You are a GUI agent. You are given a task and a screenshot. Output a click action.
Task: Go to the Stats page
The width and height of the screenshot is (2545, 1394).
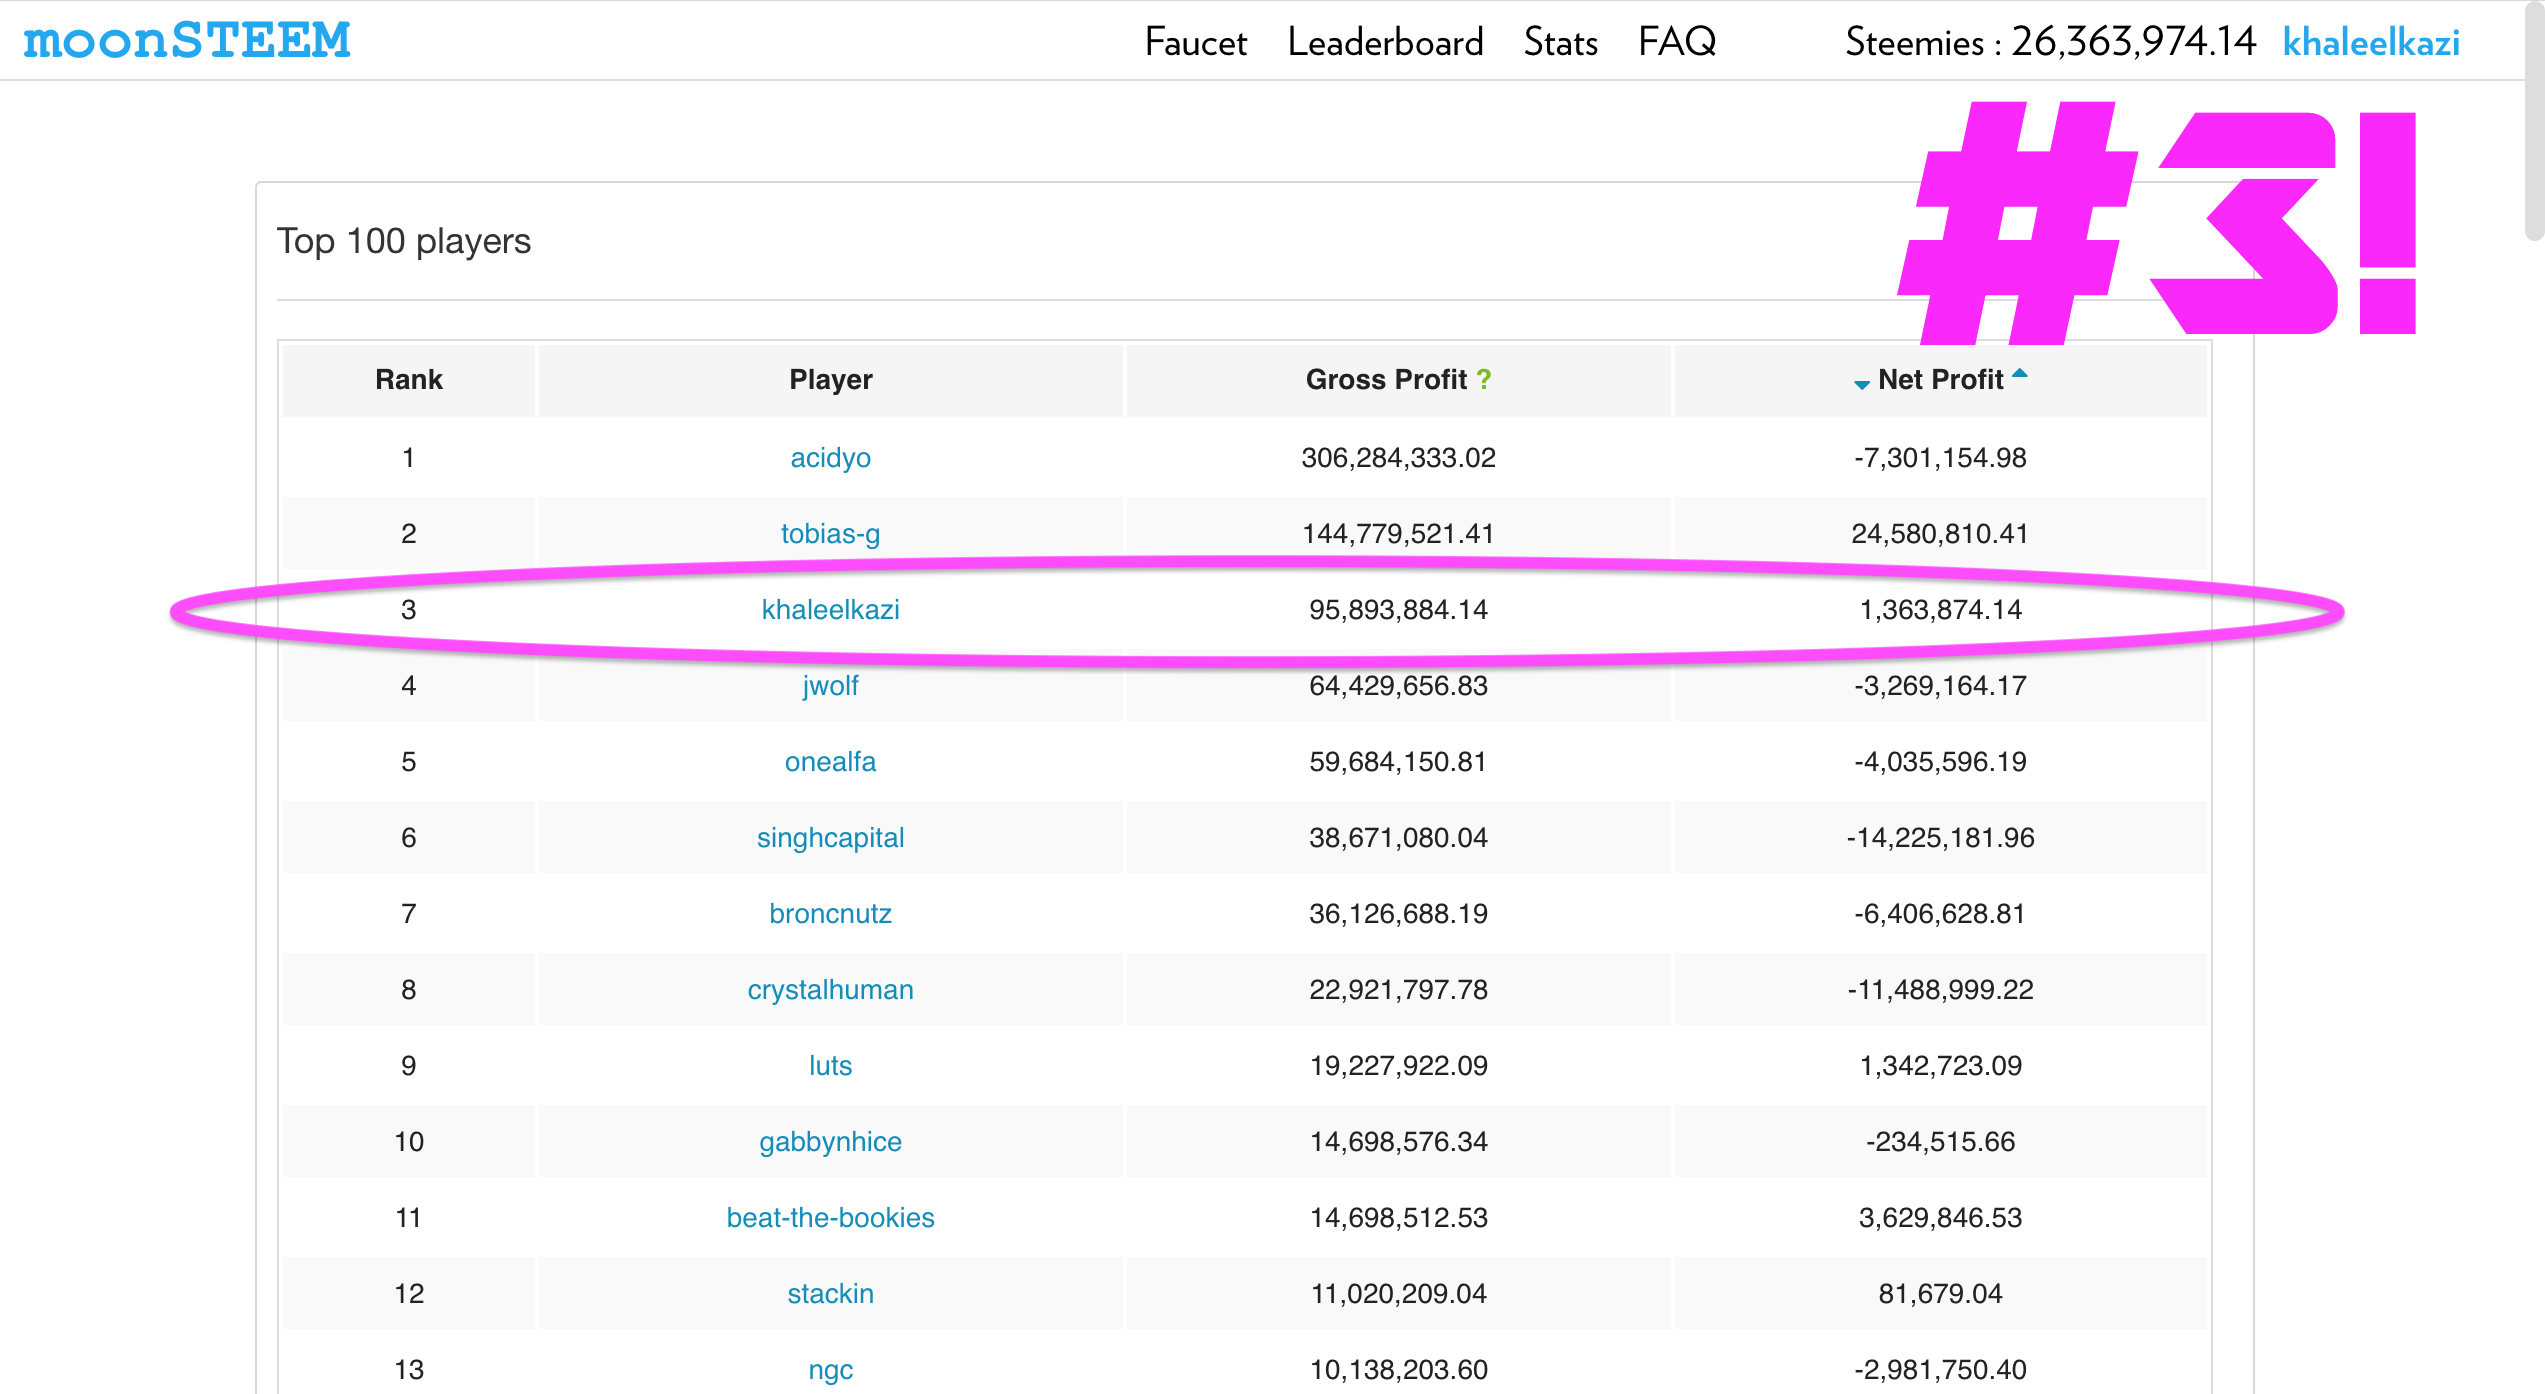1560,42
